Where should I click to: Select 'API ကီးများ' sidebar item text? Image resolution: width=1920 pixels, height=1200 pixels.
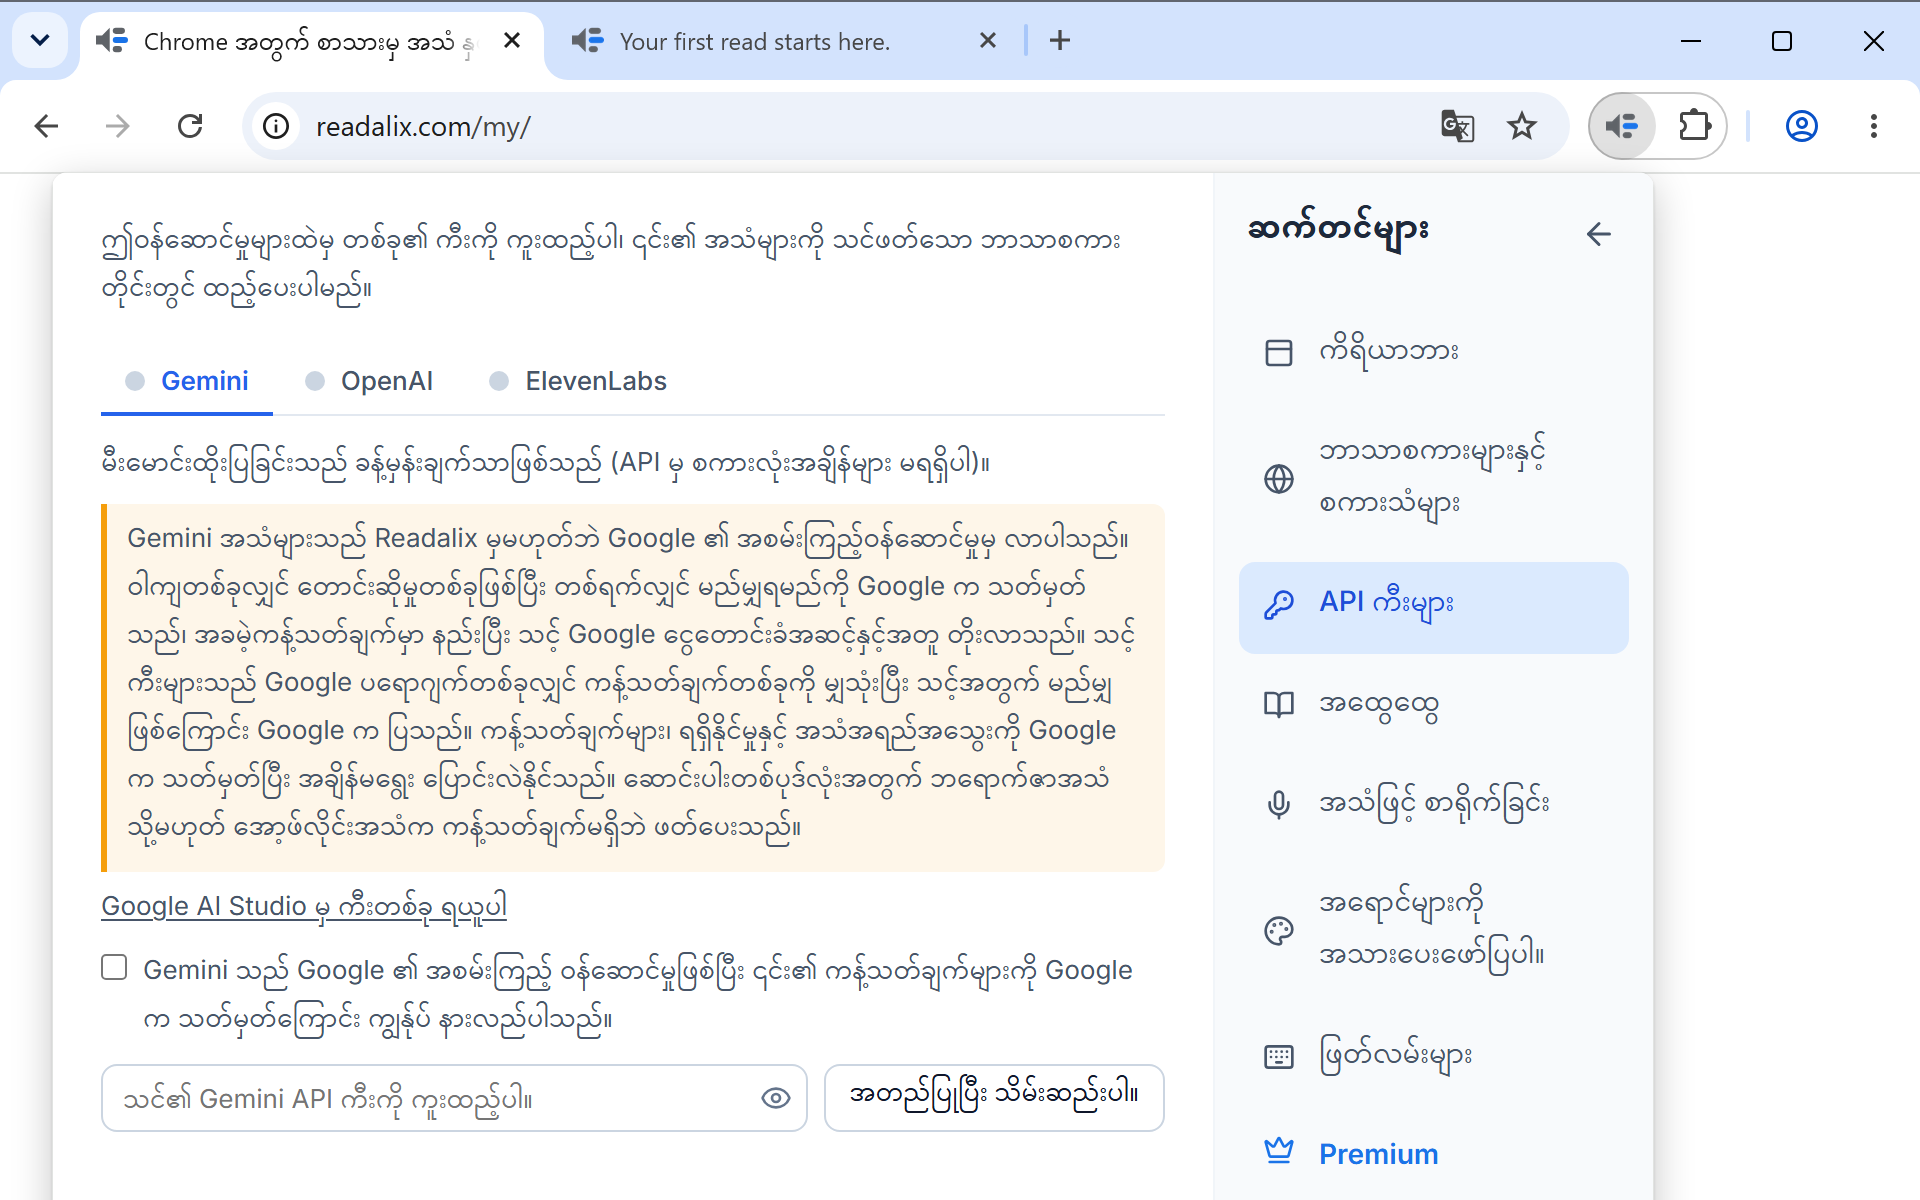tap(1386, 604)
